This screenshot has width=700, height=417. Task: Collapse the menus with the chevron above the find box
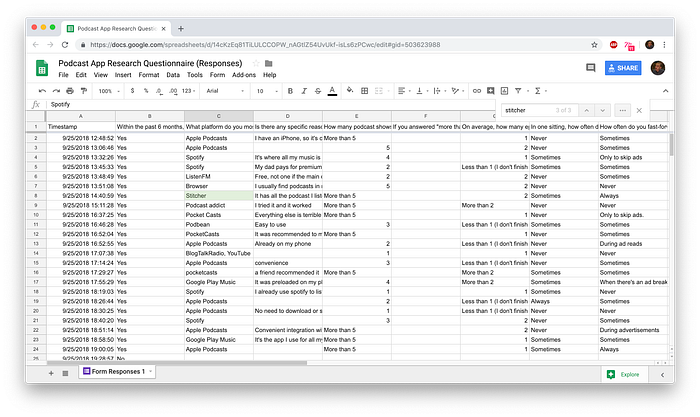(x=665, y=91)
